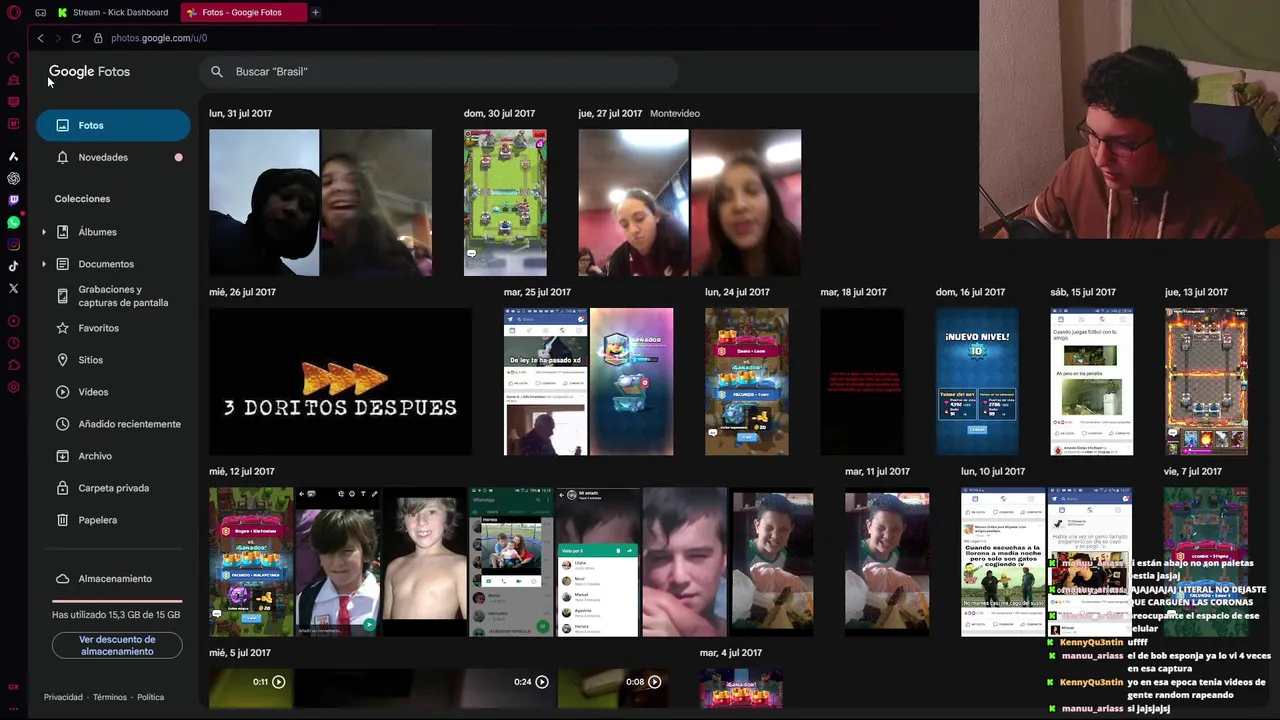This screenshot has height=720, width=1280.
Task: Click the address bar showing photos.google.com
Action: click(x=159, y=38)
